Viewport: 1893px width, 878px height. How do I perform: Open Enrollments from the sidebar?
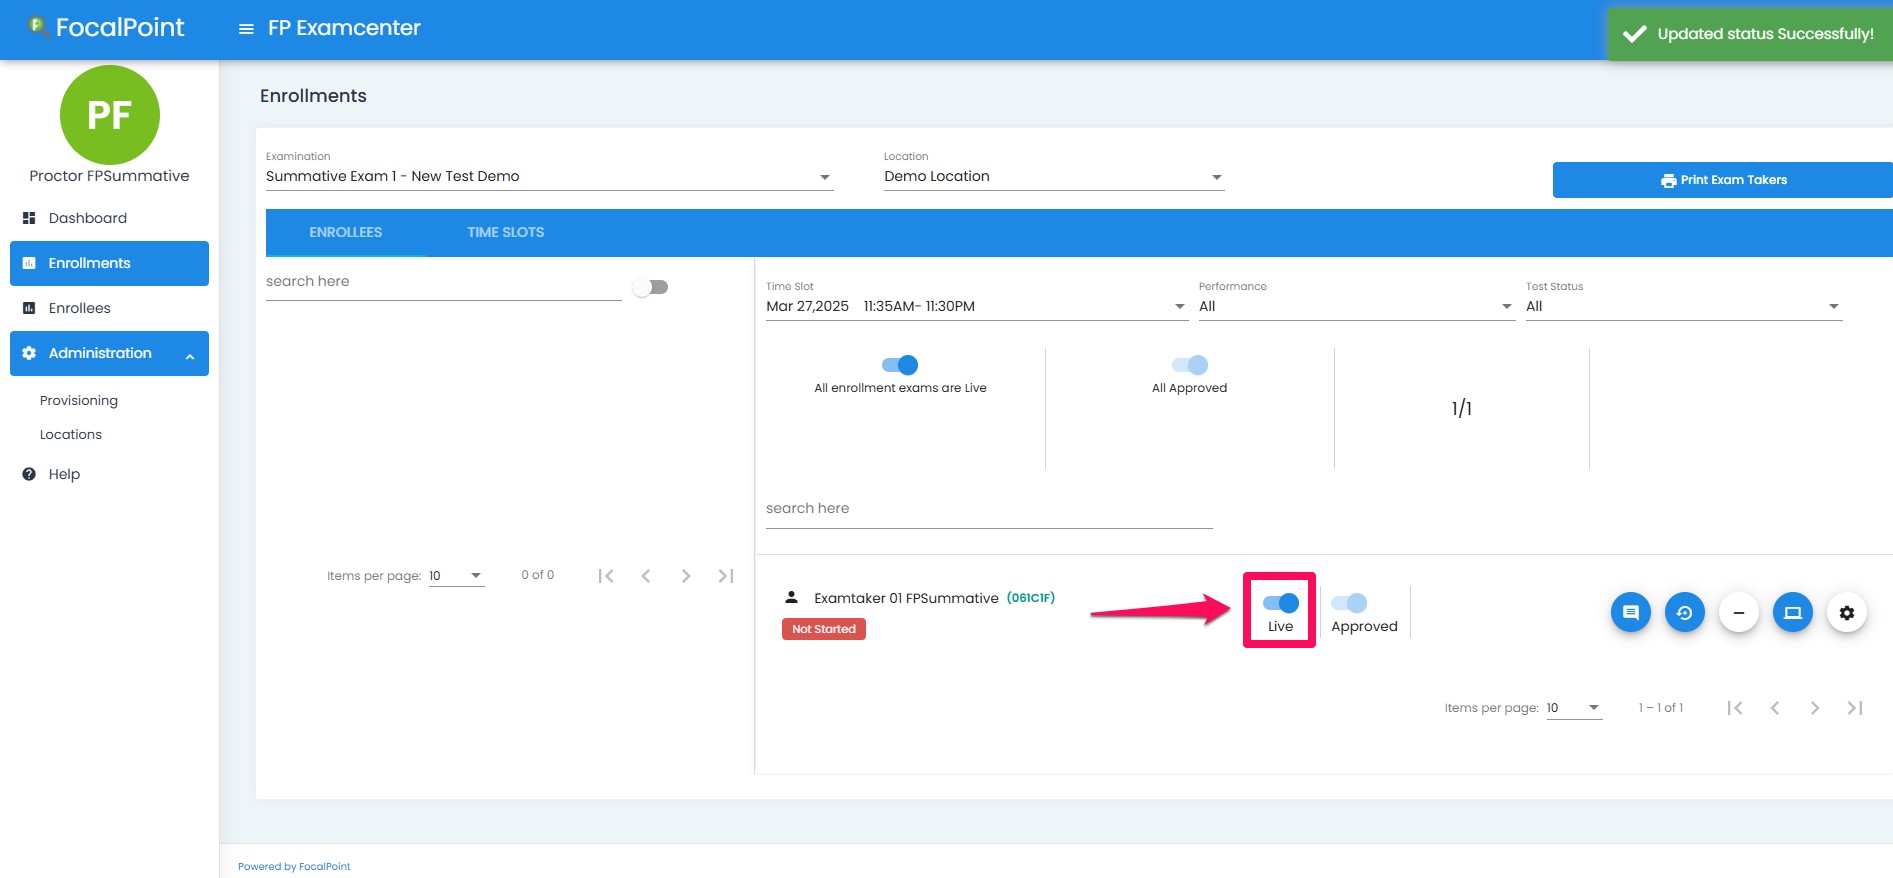(x=110, y=263)
